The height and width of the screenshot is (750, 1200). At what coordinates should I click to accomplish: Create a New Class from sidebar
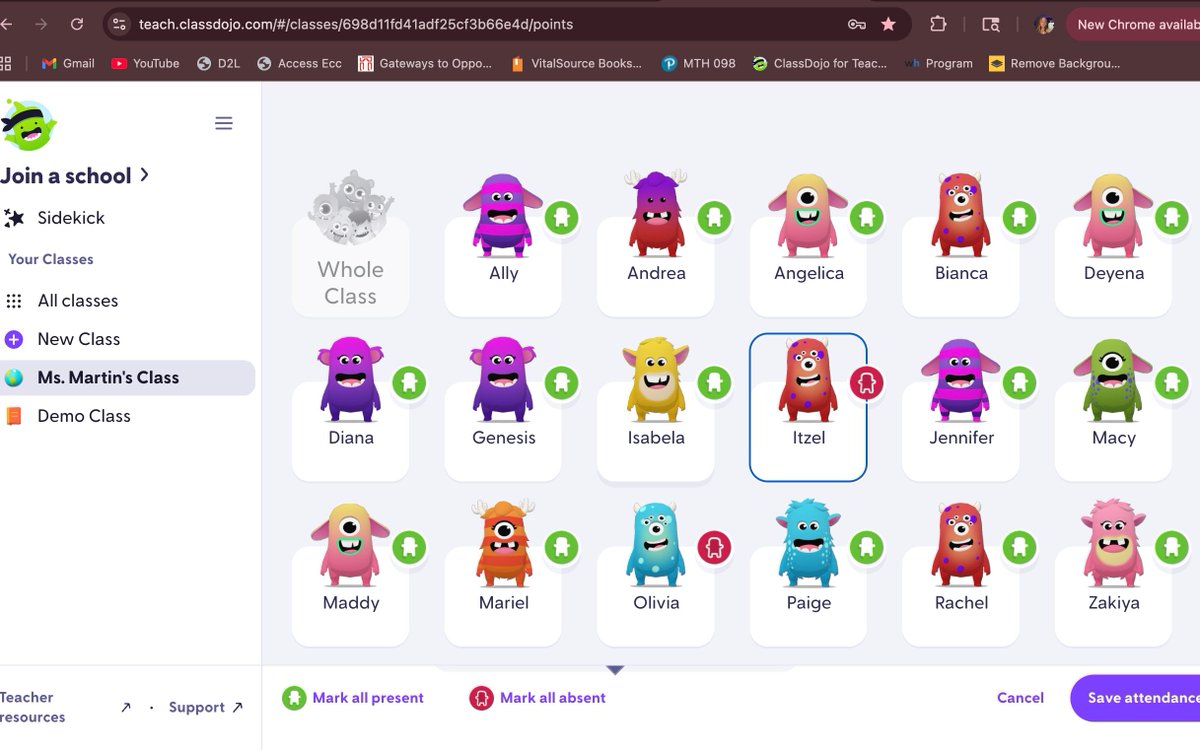79,339
